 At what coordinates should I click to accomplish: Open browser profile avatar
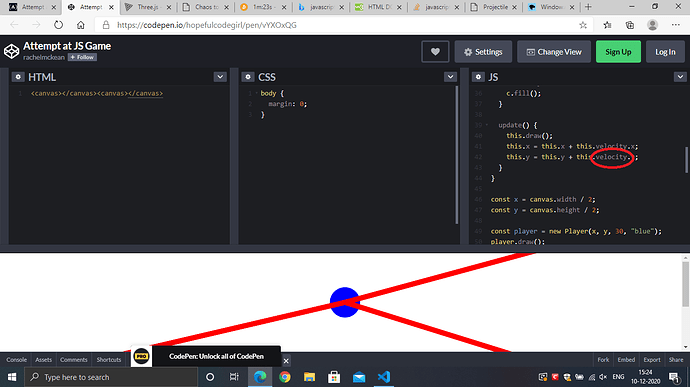coord(653,25)
